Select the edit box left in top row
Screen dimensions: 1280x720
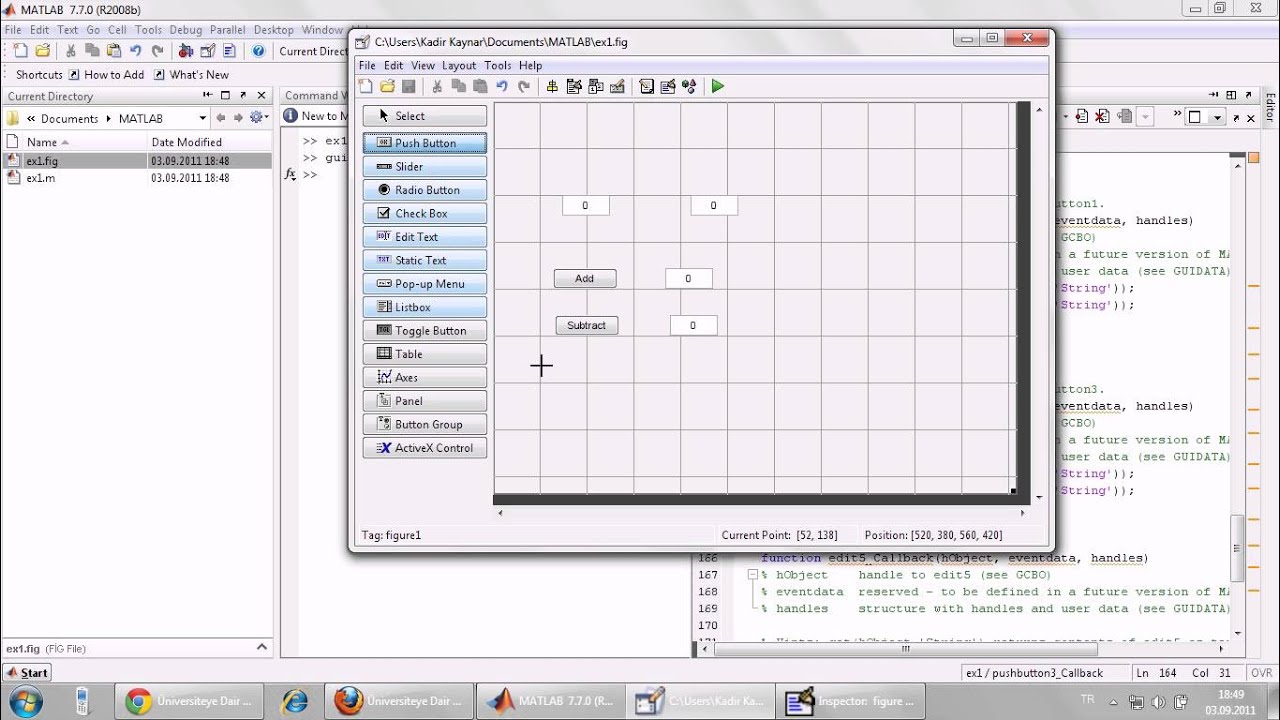point(585,206)
